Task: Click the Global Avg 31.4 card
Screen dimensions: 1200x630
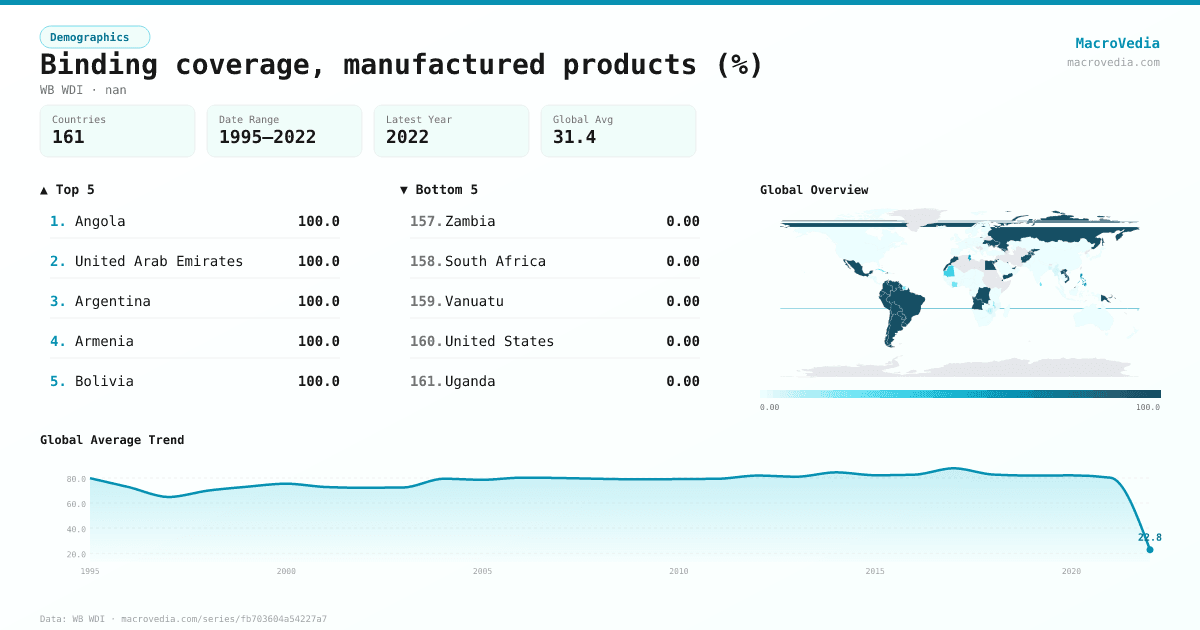Action: 618,130
